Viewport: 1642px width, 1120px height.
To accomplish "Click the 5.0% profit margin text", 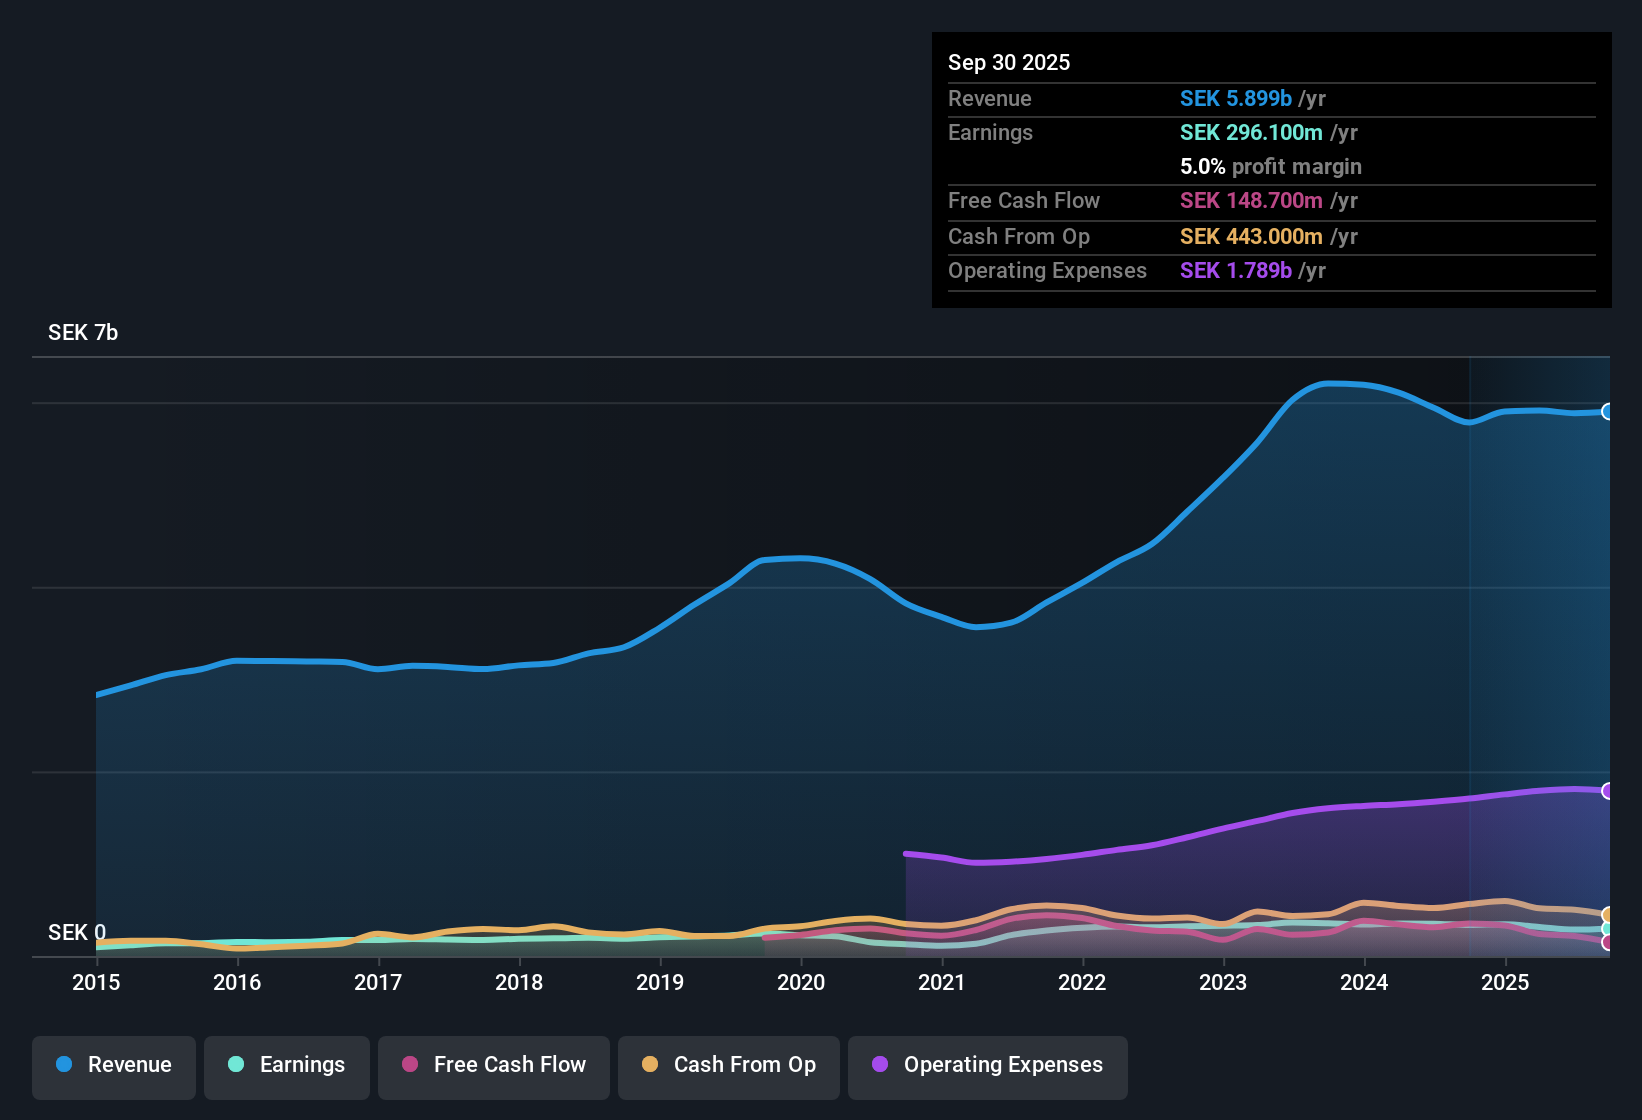I will [x=1270, y=166].
